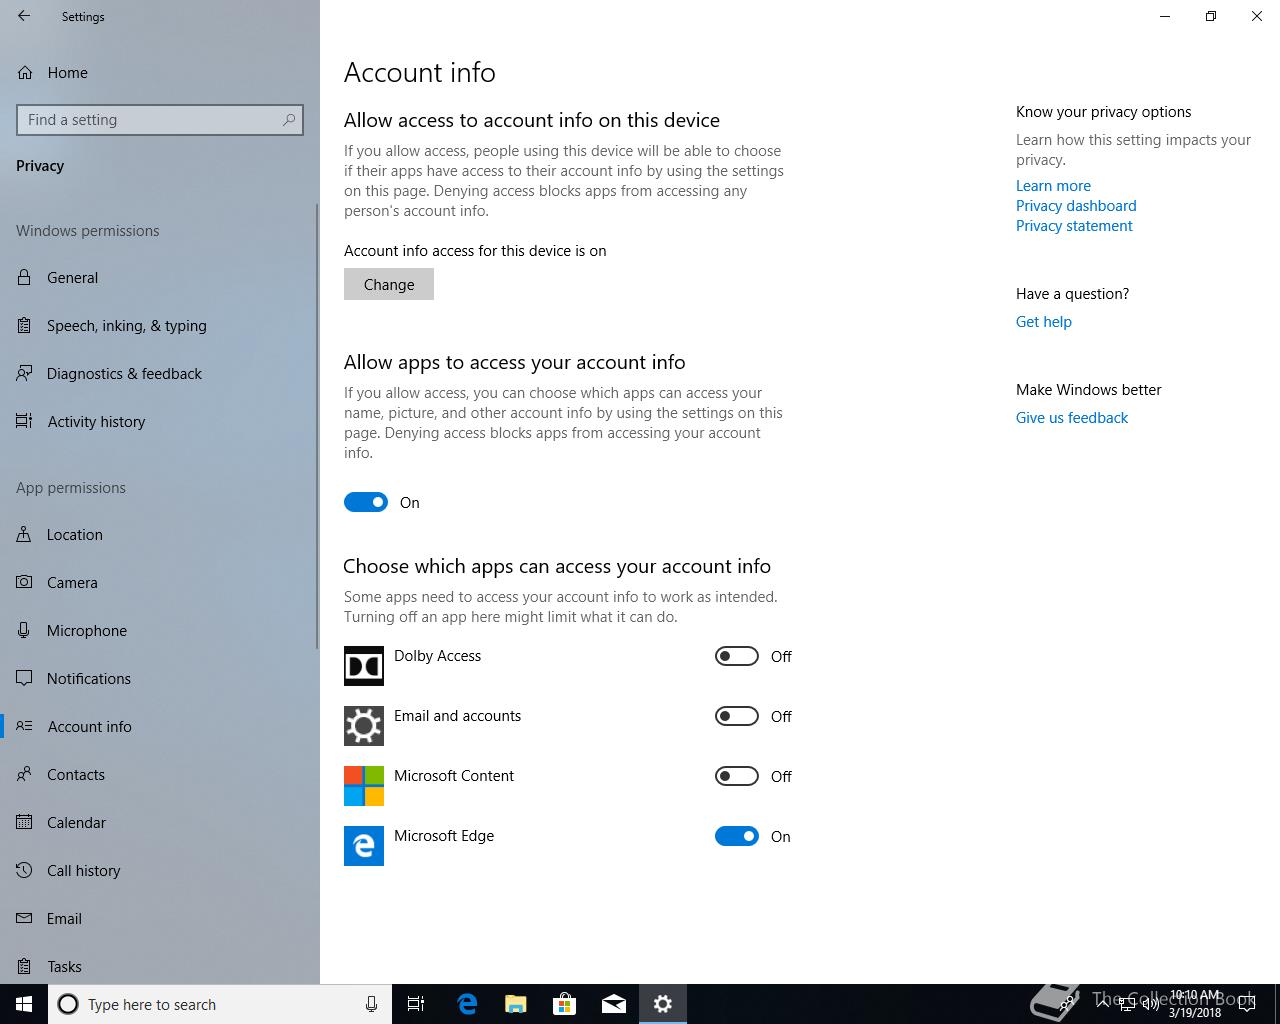
Task: Click the back arrow in Settings
Action: tap(24, 16)
